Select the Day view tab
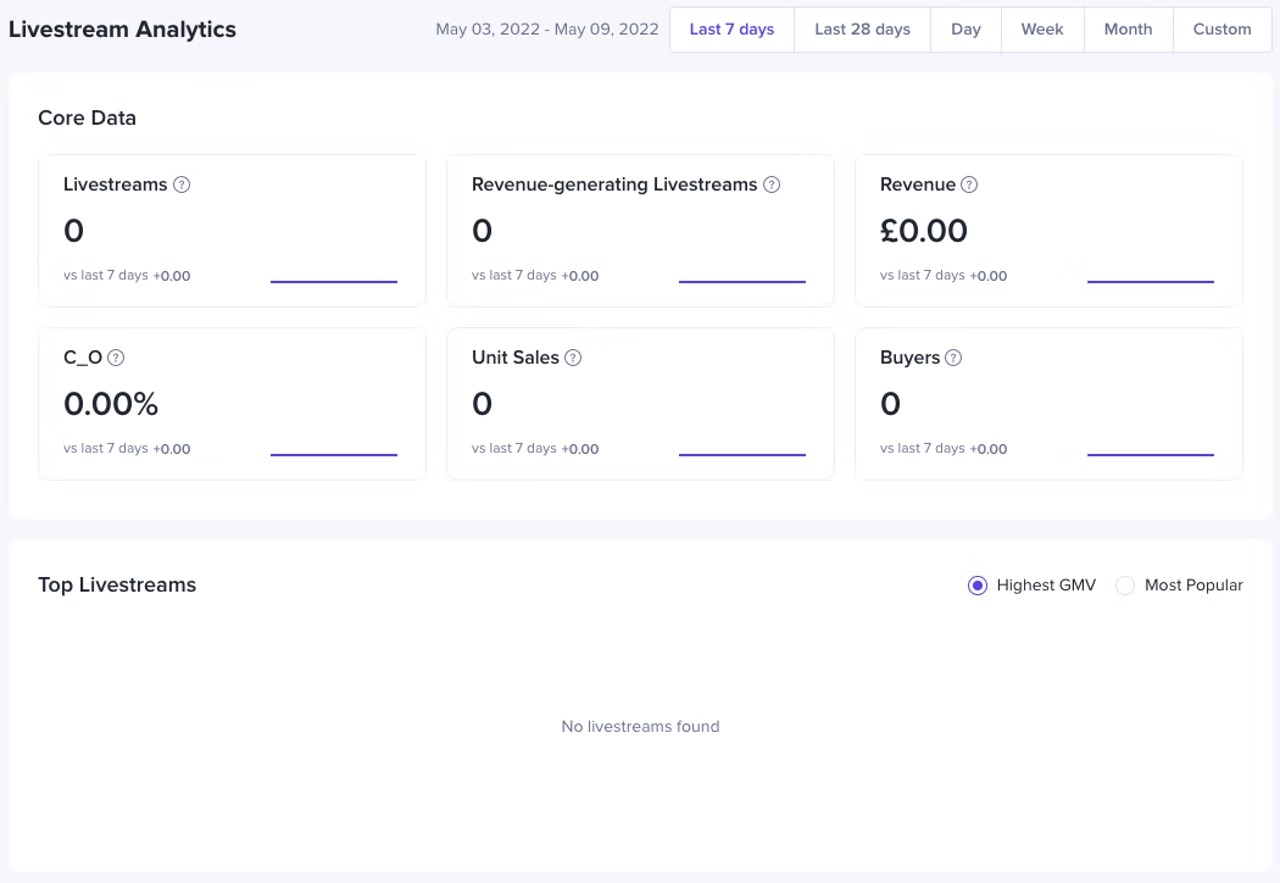The image size is (1280, 883). [x=965, y=29]
